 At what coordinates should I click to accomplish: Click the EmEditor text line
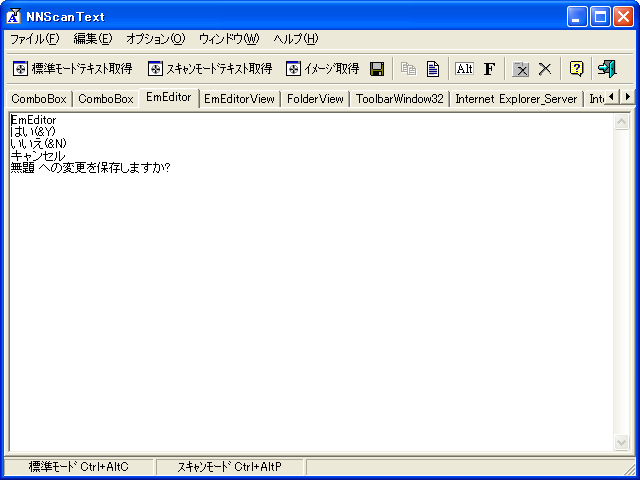(x=33, y=120)
